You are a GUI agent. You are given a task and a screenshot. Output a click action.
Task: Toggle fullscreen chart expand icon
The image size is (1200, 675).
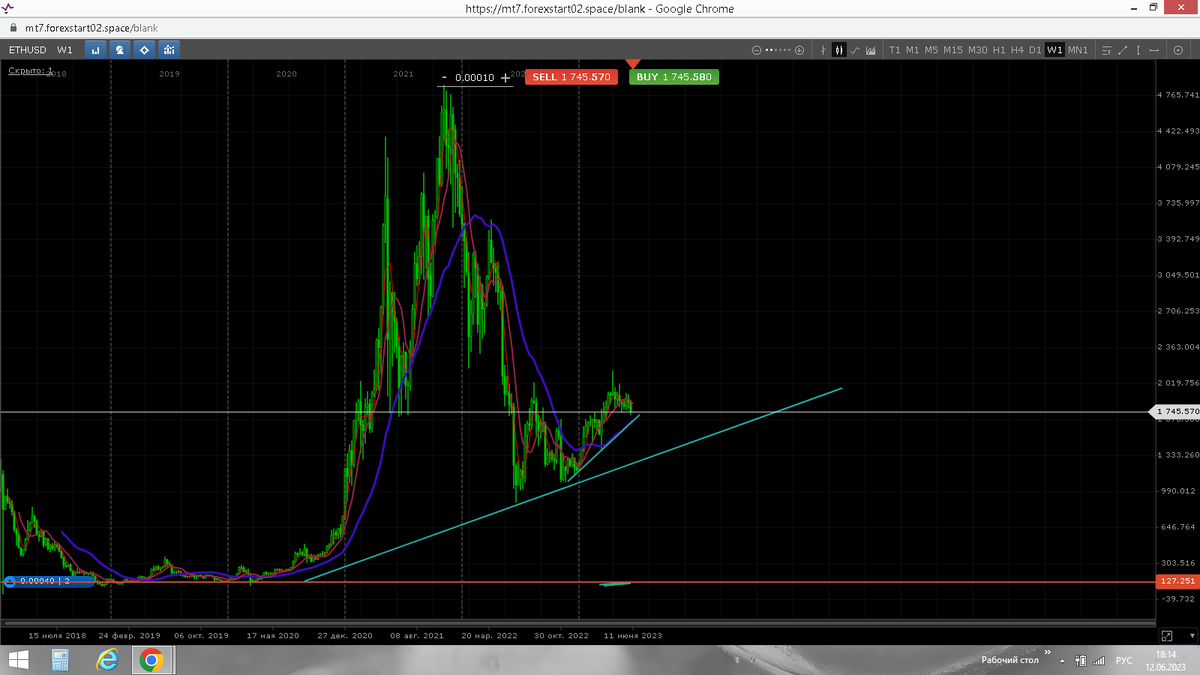coord(1167,636)
